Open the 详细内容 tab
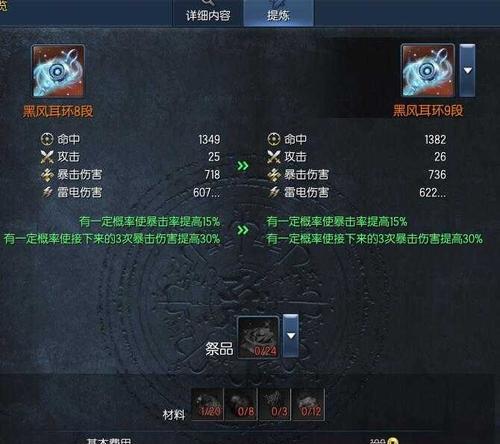 [x=208, y=13]
